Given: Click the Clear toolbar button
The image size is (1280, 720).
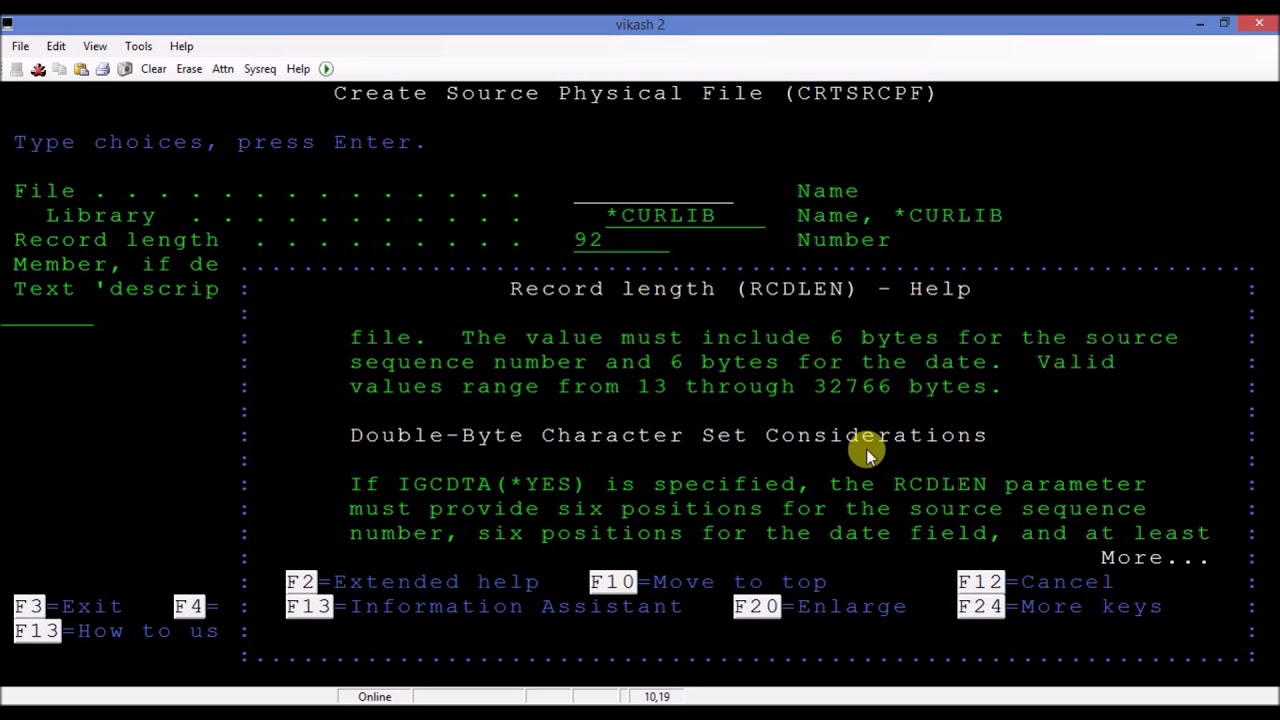Looking at the screenshot, I should [x=154, y=69].
